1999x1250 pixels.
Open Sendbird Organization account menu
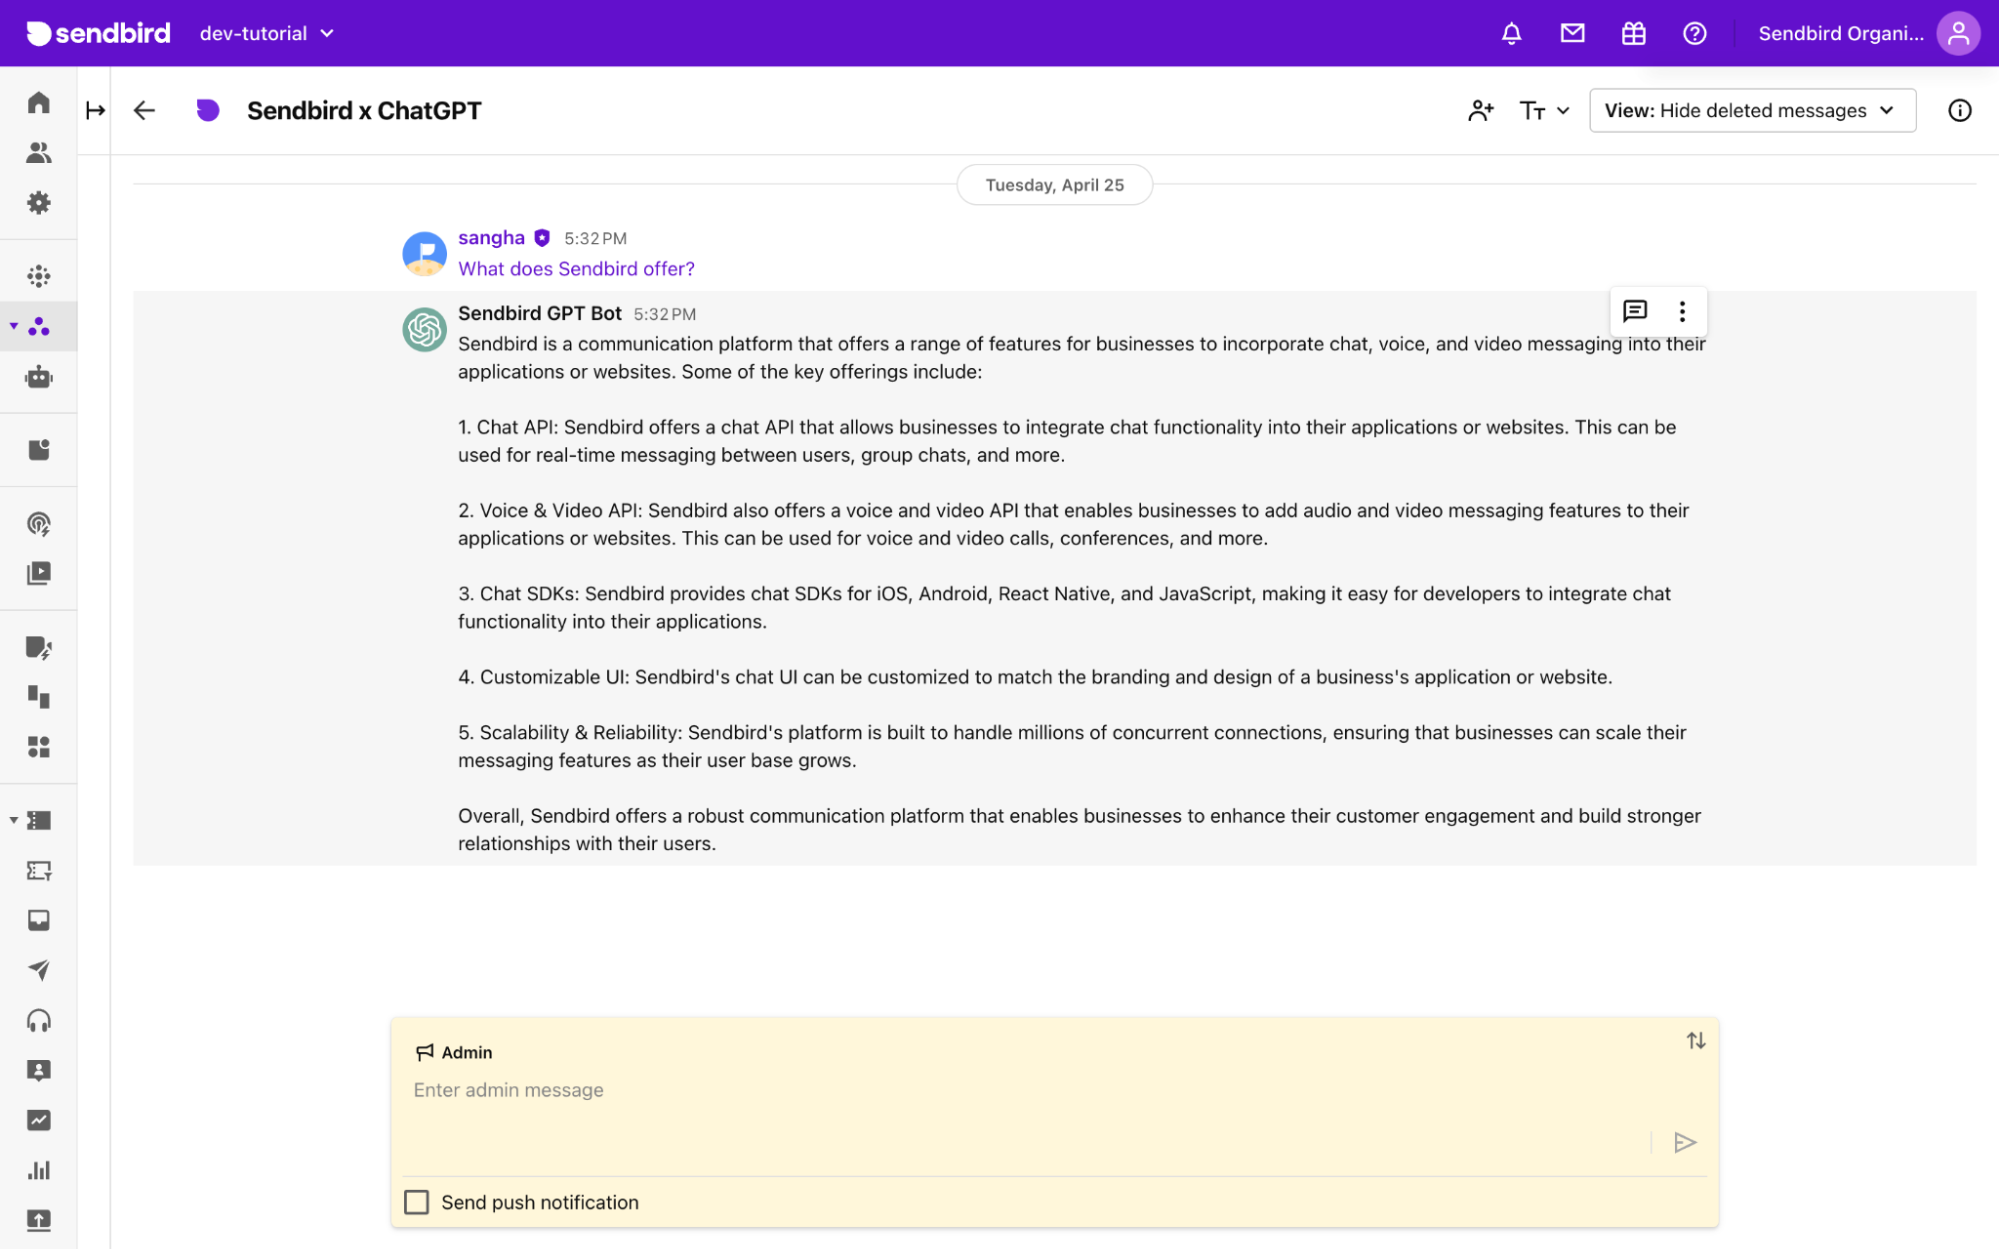point(1840,33)
